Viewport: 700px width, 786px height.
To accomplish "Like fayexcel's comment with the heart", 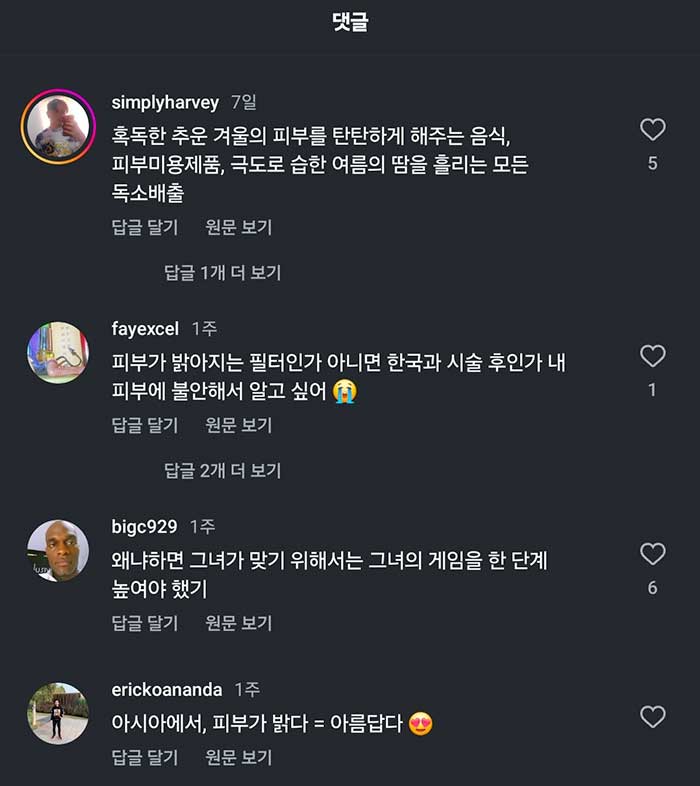I will click(x=652, y=356).
